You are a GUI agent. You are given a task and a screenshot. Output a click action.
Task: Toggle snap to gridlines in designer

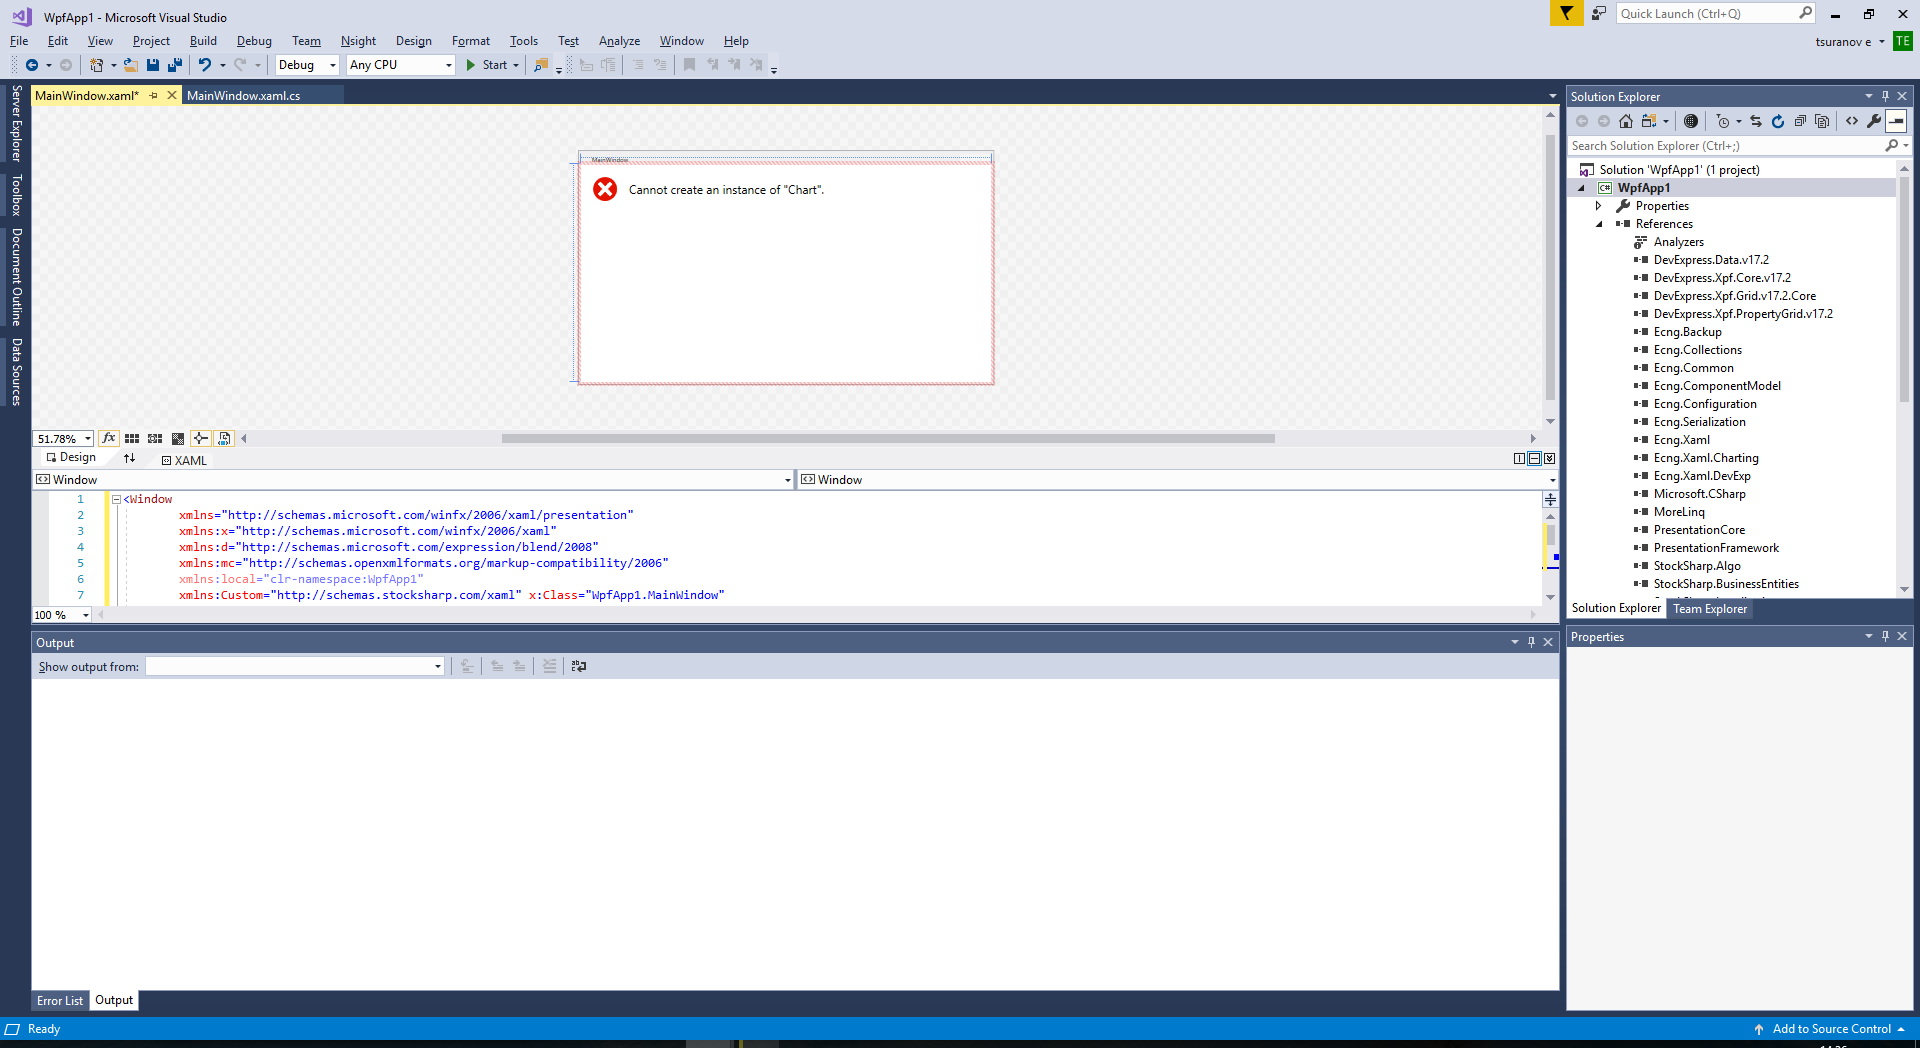155,438
